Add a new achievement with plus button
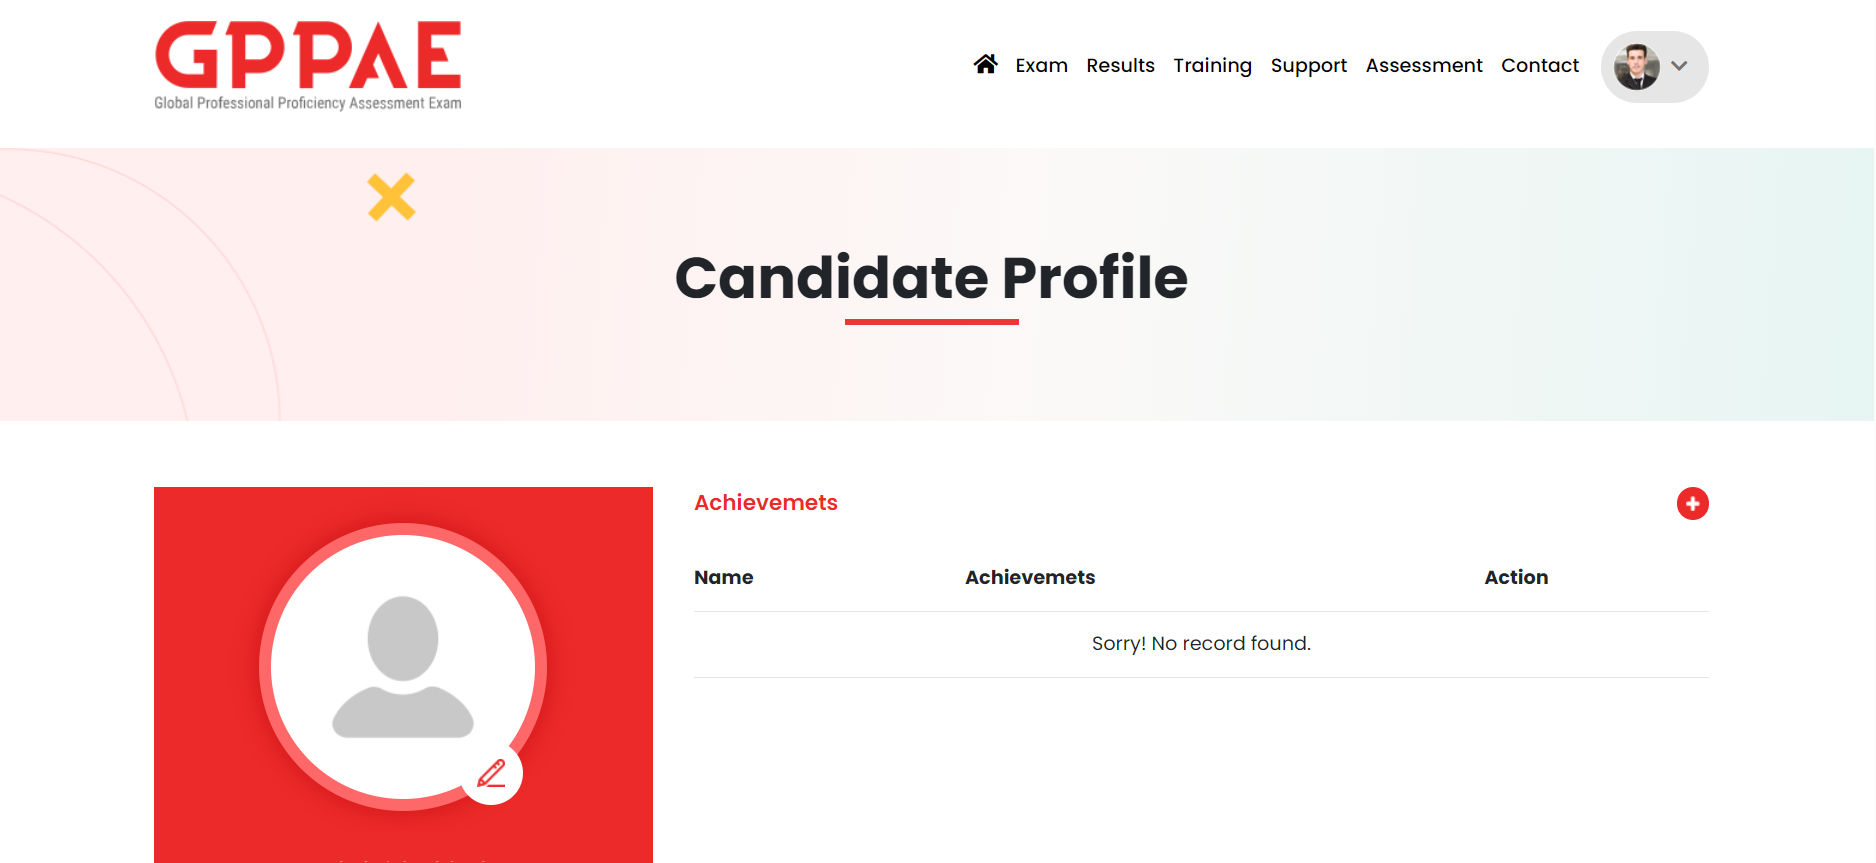The width and height of the screenshot is (1876, 863). coord(1692,504)
